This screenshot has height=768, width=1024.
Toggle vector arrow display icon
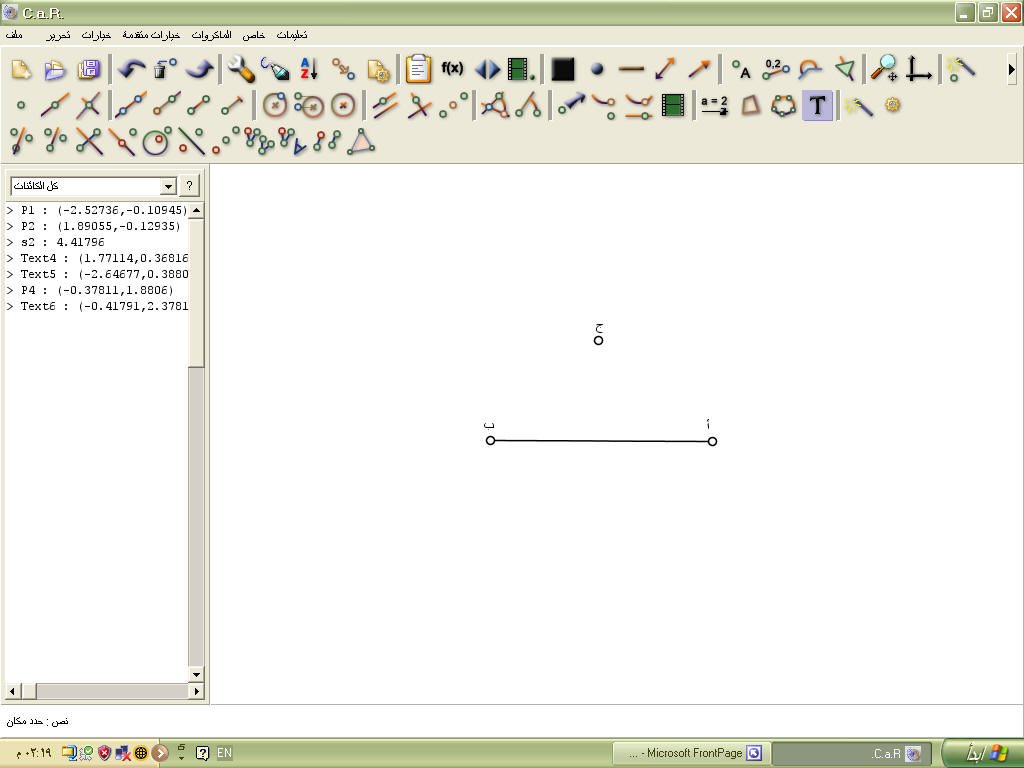point(699,69)
